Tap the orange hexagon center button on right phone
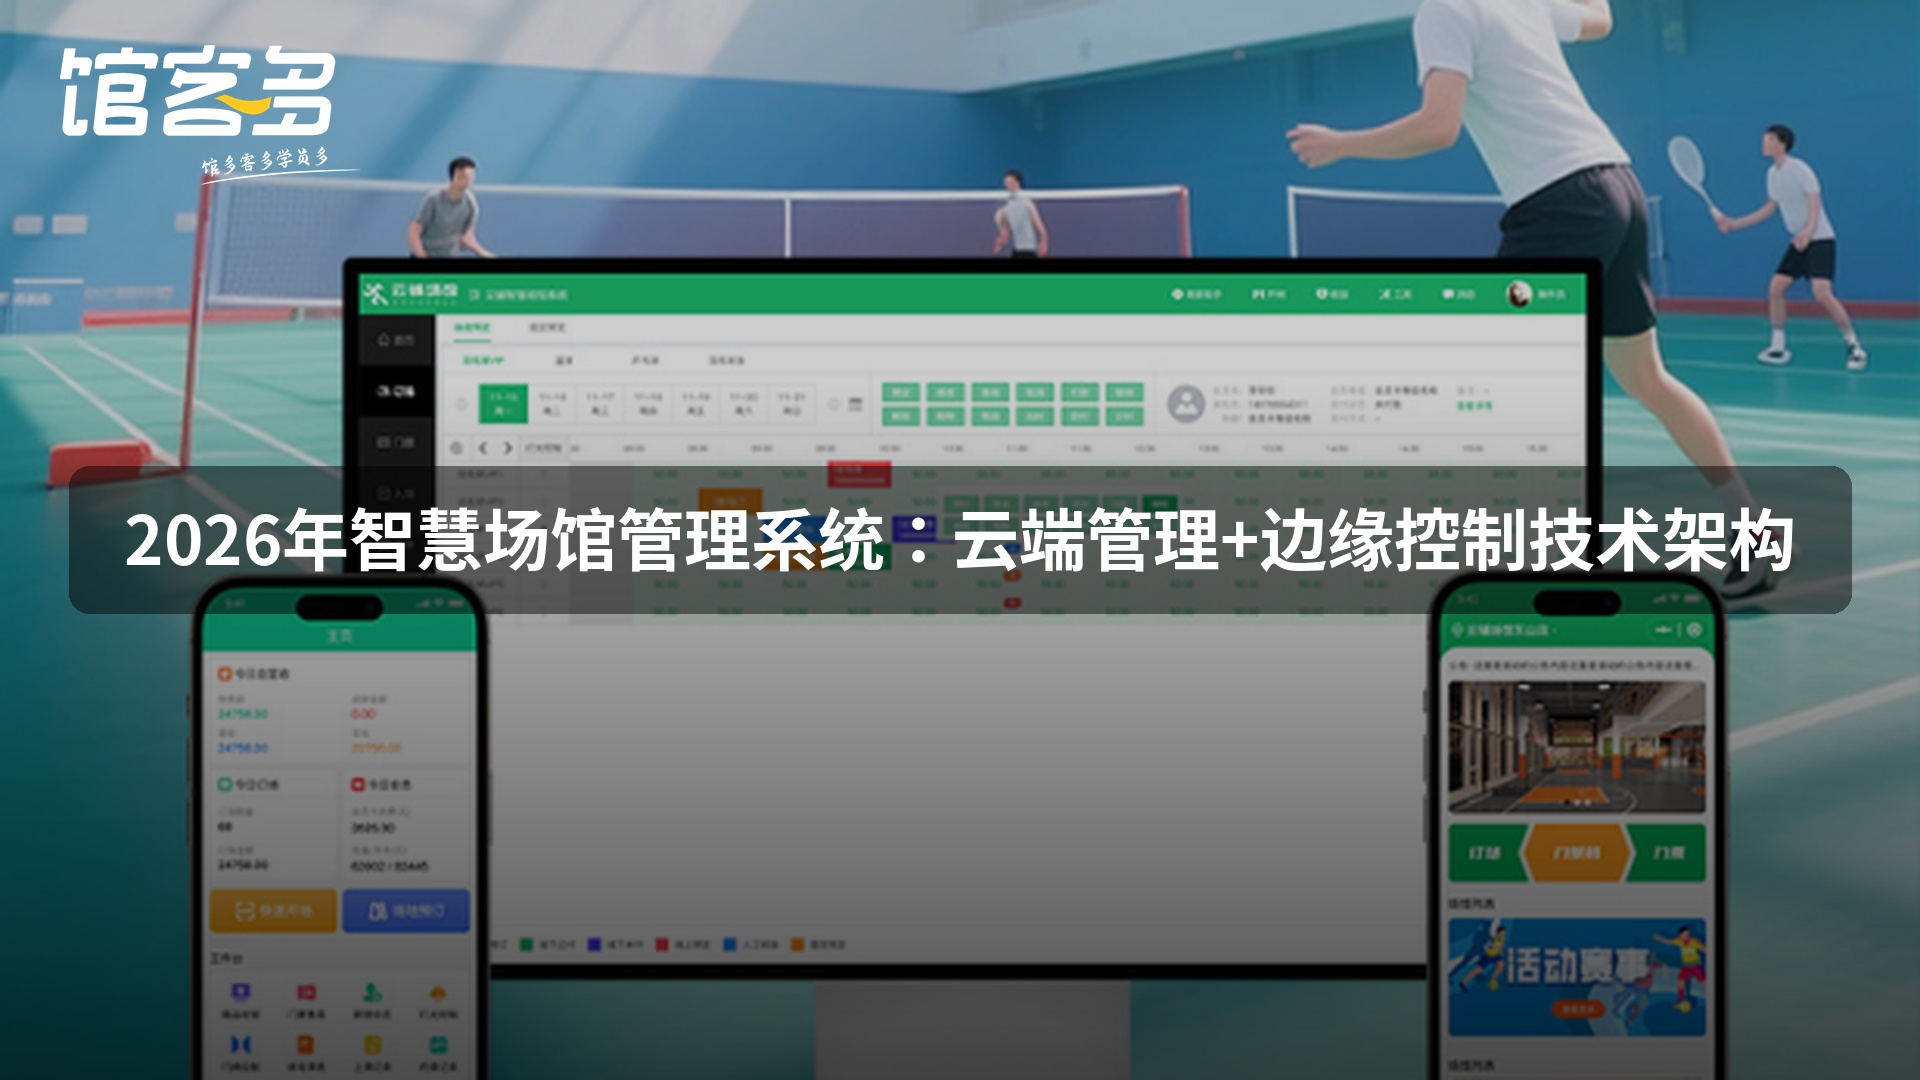1920x1080 pixels. 1577,853
